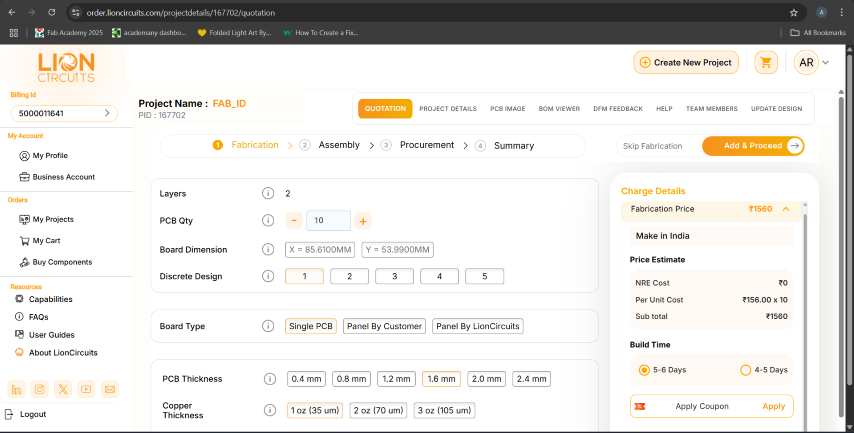Collapse the Fabrication Price section chevron
The height and width of the screenshot is (433, 854).
point(786,209)
